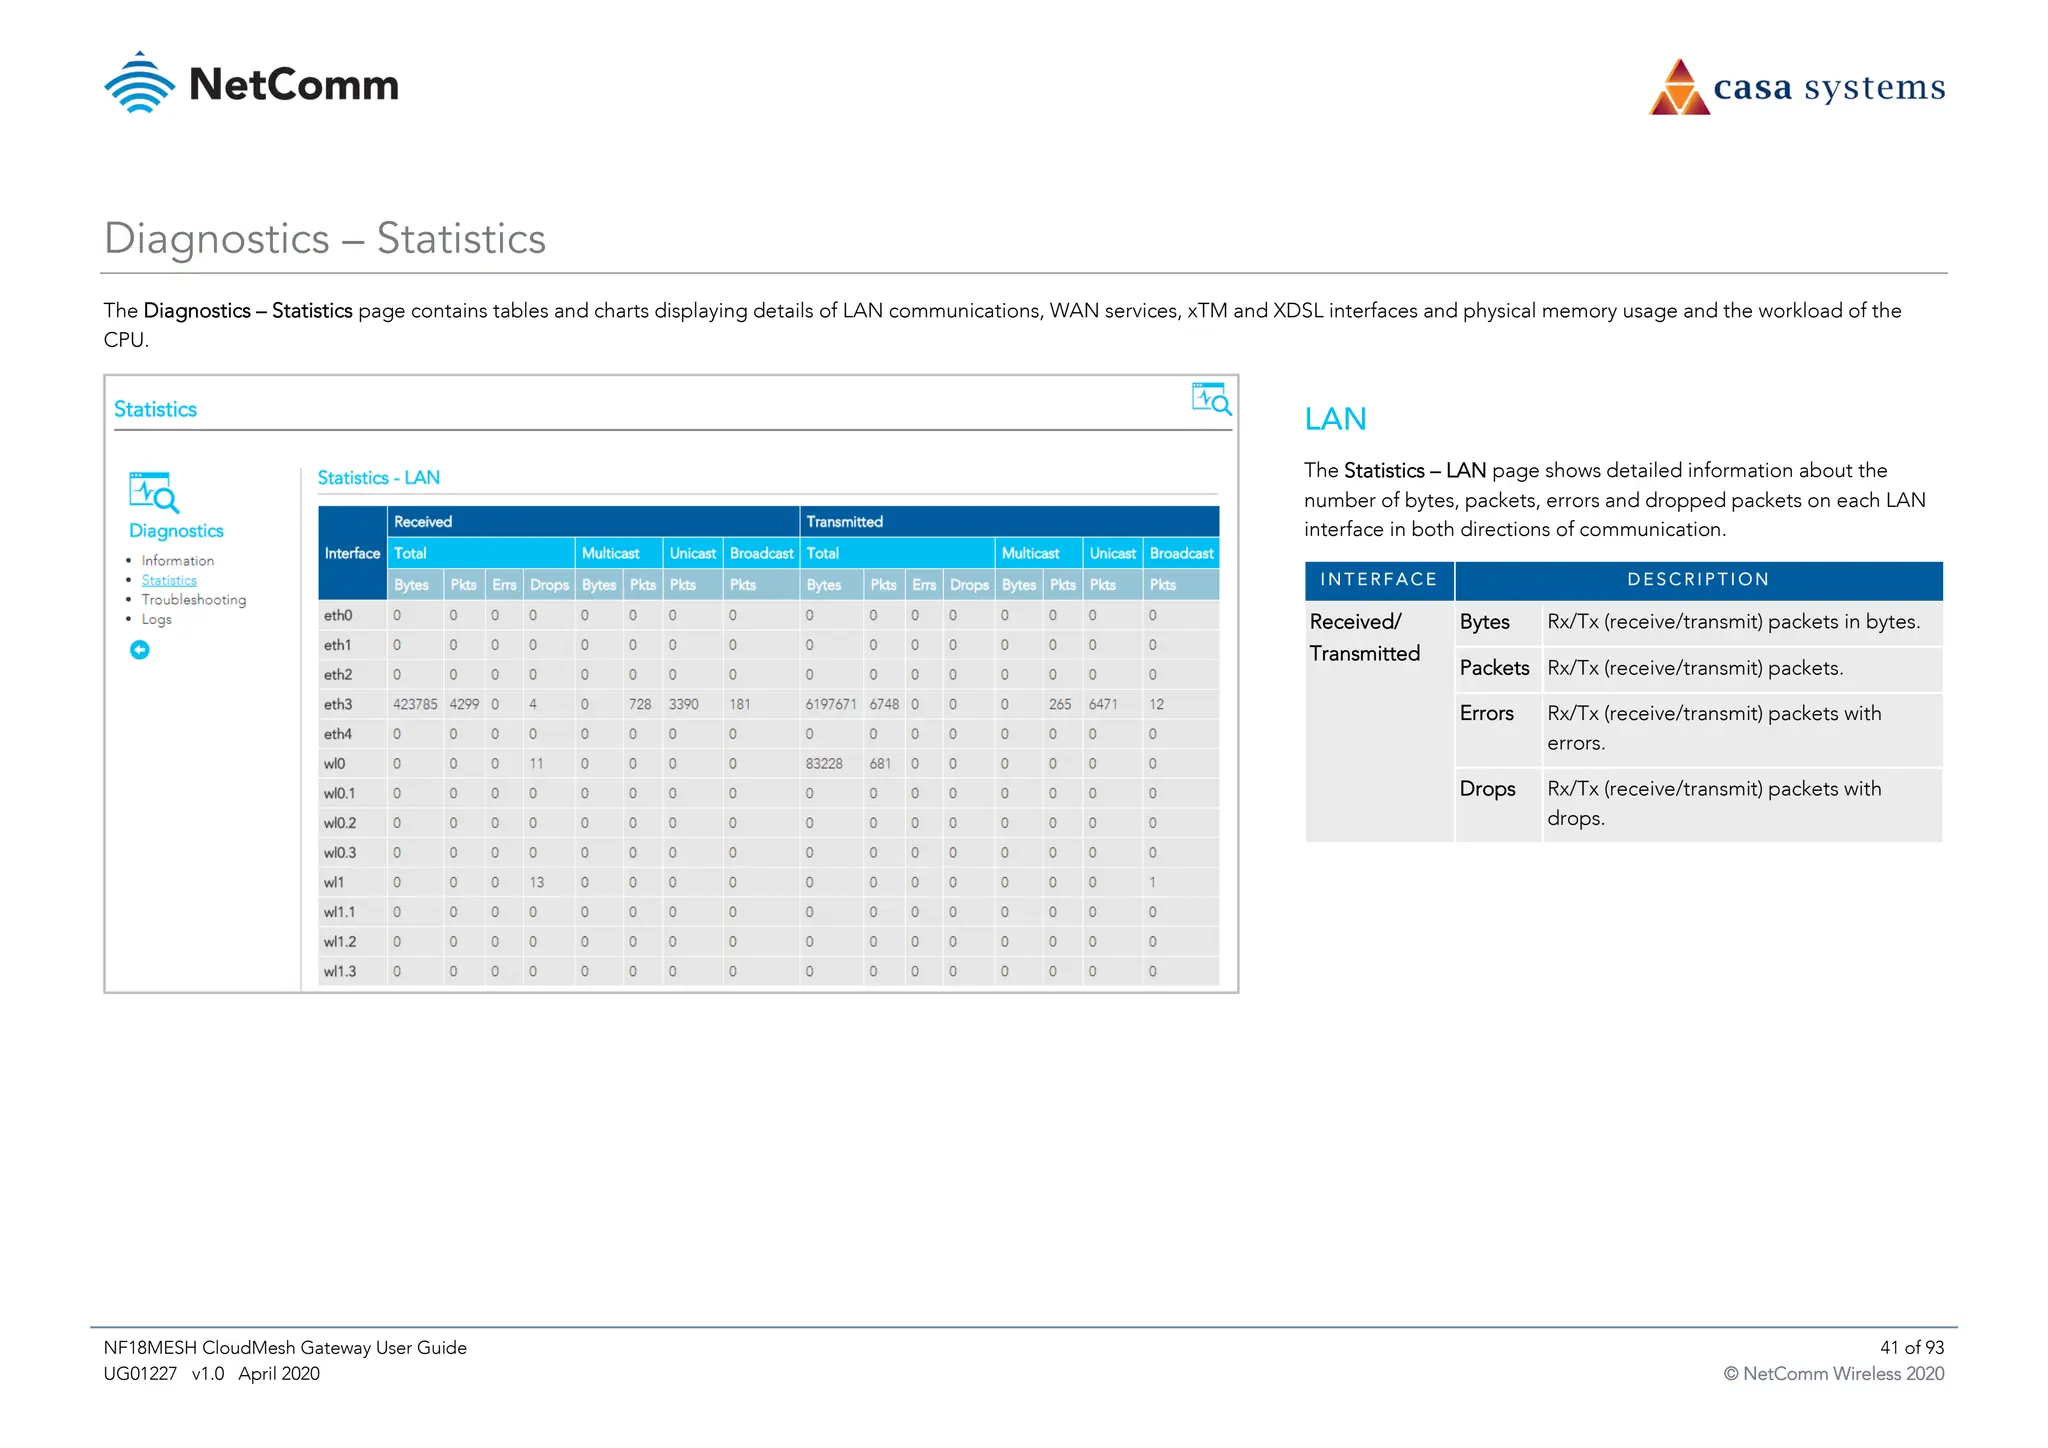The image size is (2048, 1448).
Task: Click the Statistics - LAN section title
Action: 379,478
